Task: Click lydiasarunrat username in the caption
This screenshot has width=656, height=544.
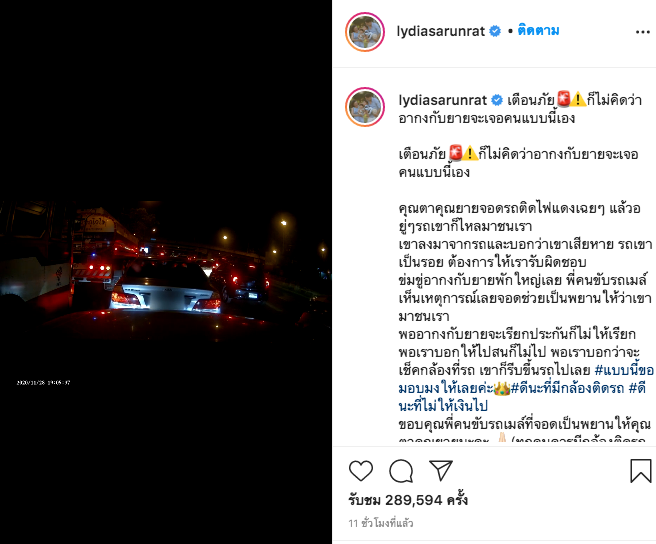Action: pyautogui.click(x=443, y=100)
